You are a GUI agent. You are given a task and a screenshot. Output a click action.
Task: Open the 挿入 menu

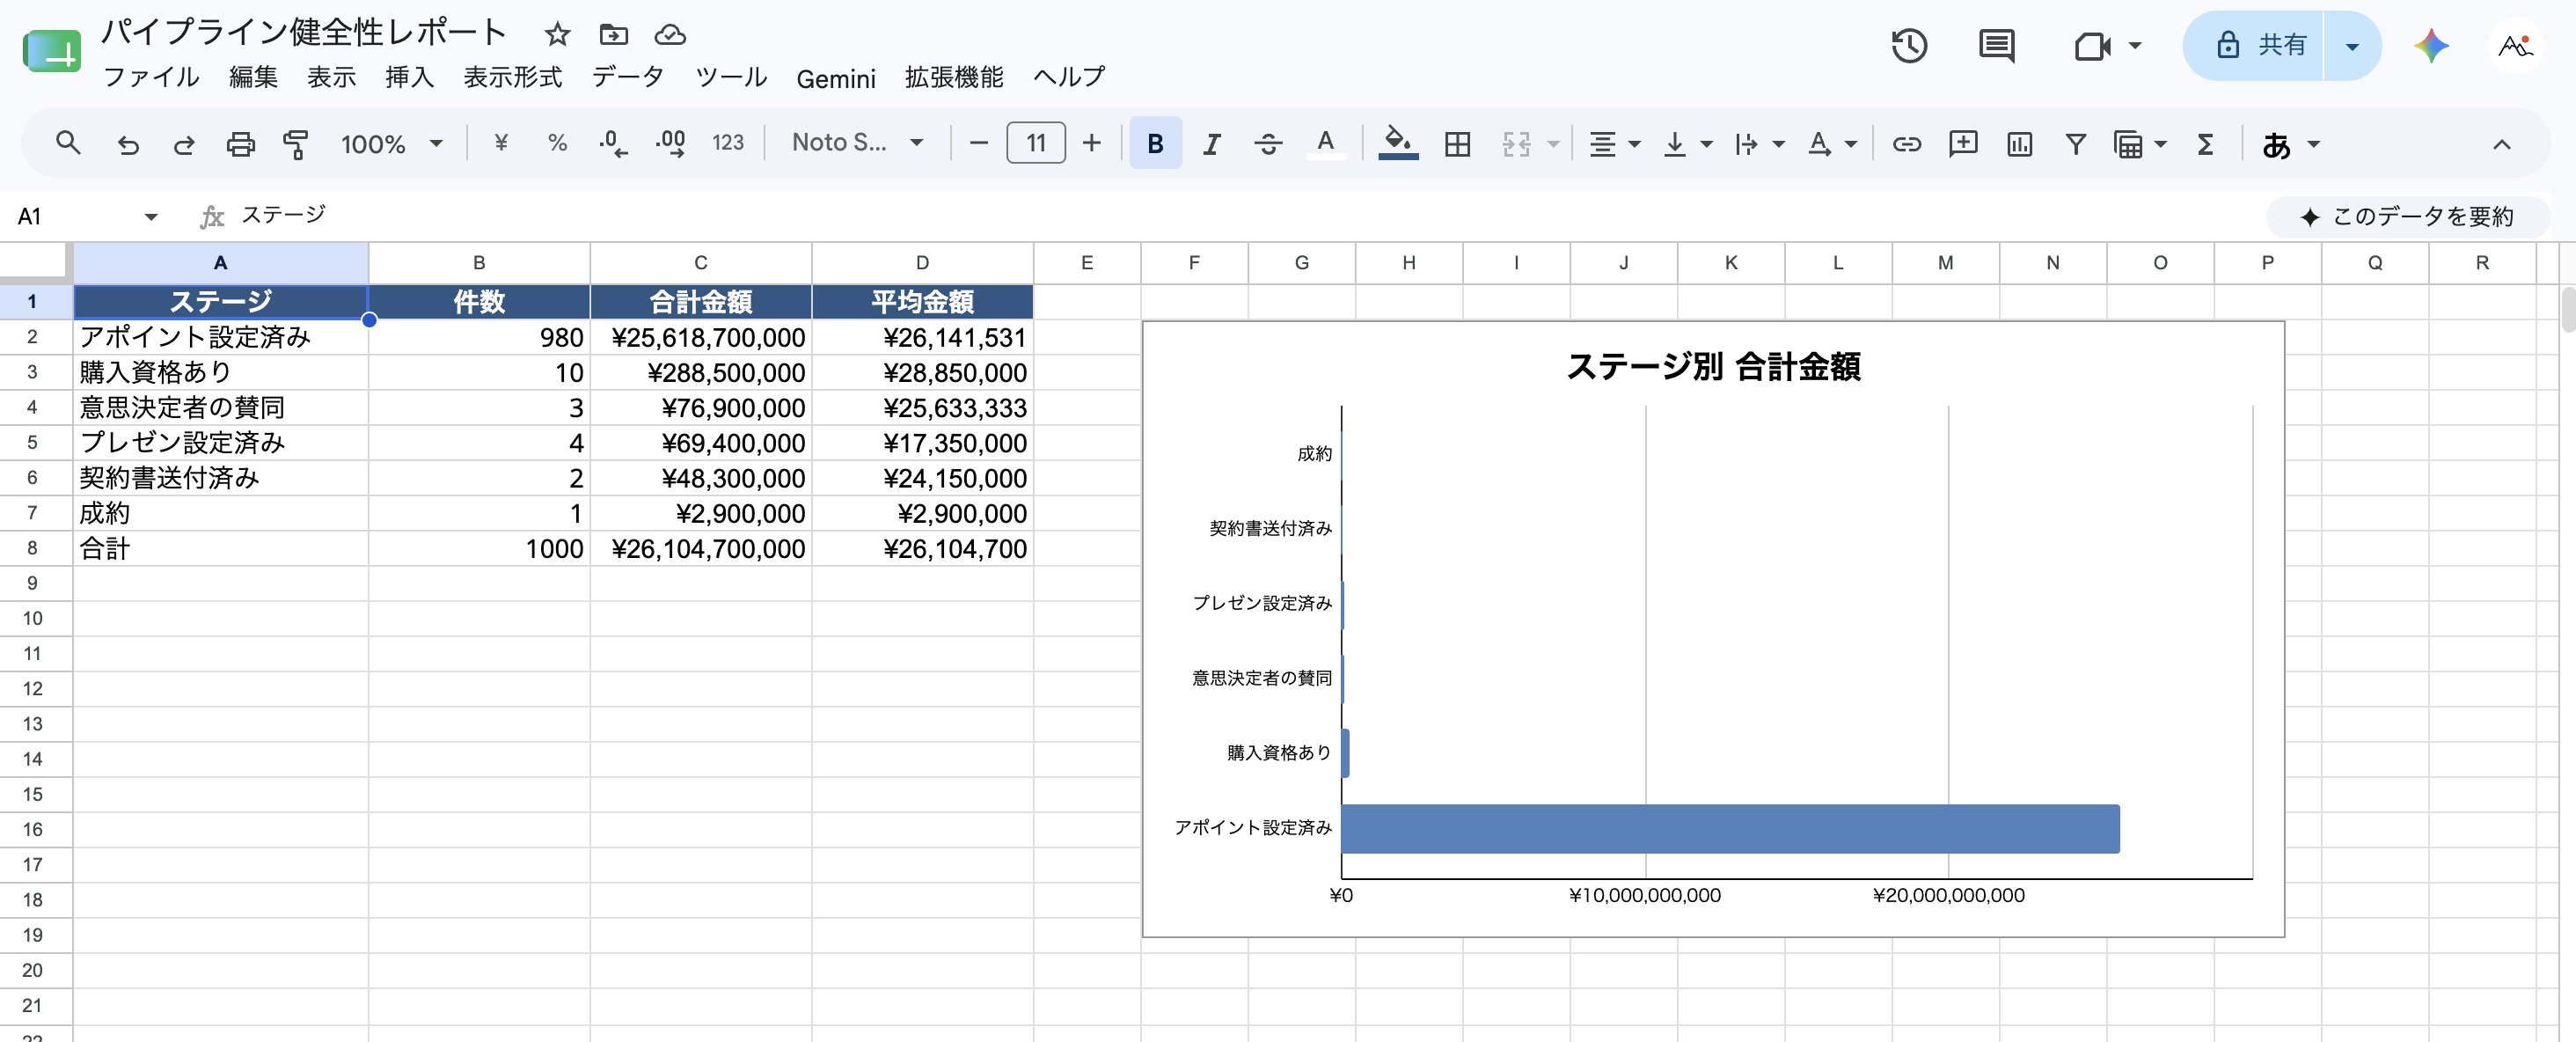(x=409, y=77)
